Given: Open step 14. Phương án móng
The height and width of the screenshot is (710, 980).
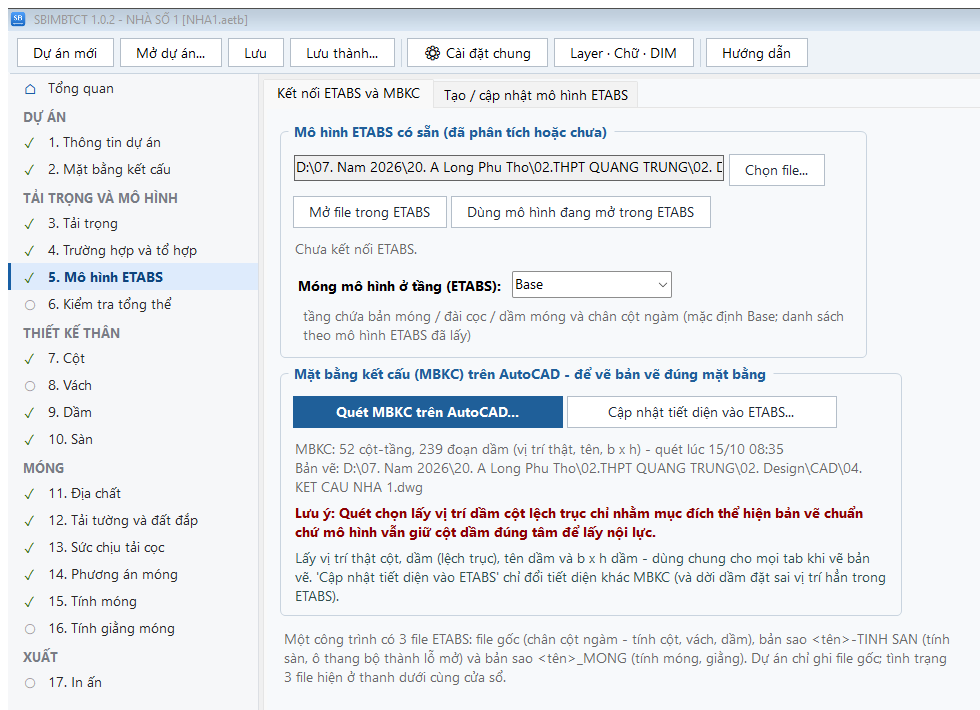Looking at the screenshot, I should click(134, 574).
